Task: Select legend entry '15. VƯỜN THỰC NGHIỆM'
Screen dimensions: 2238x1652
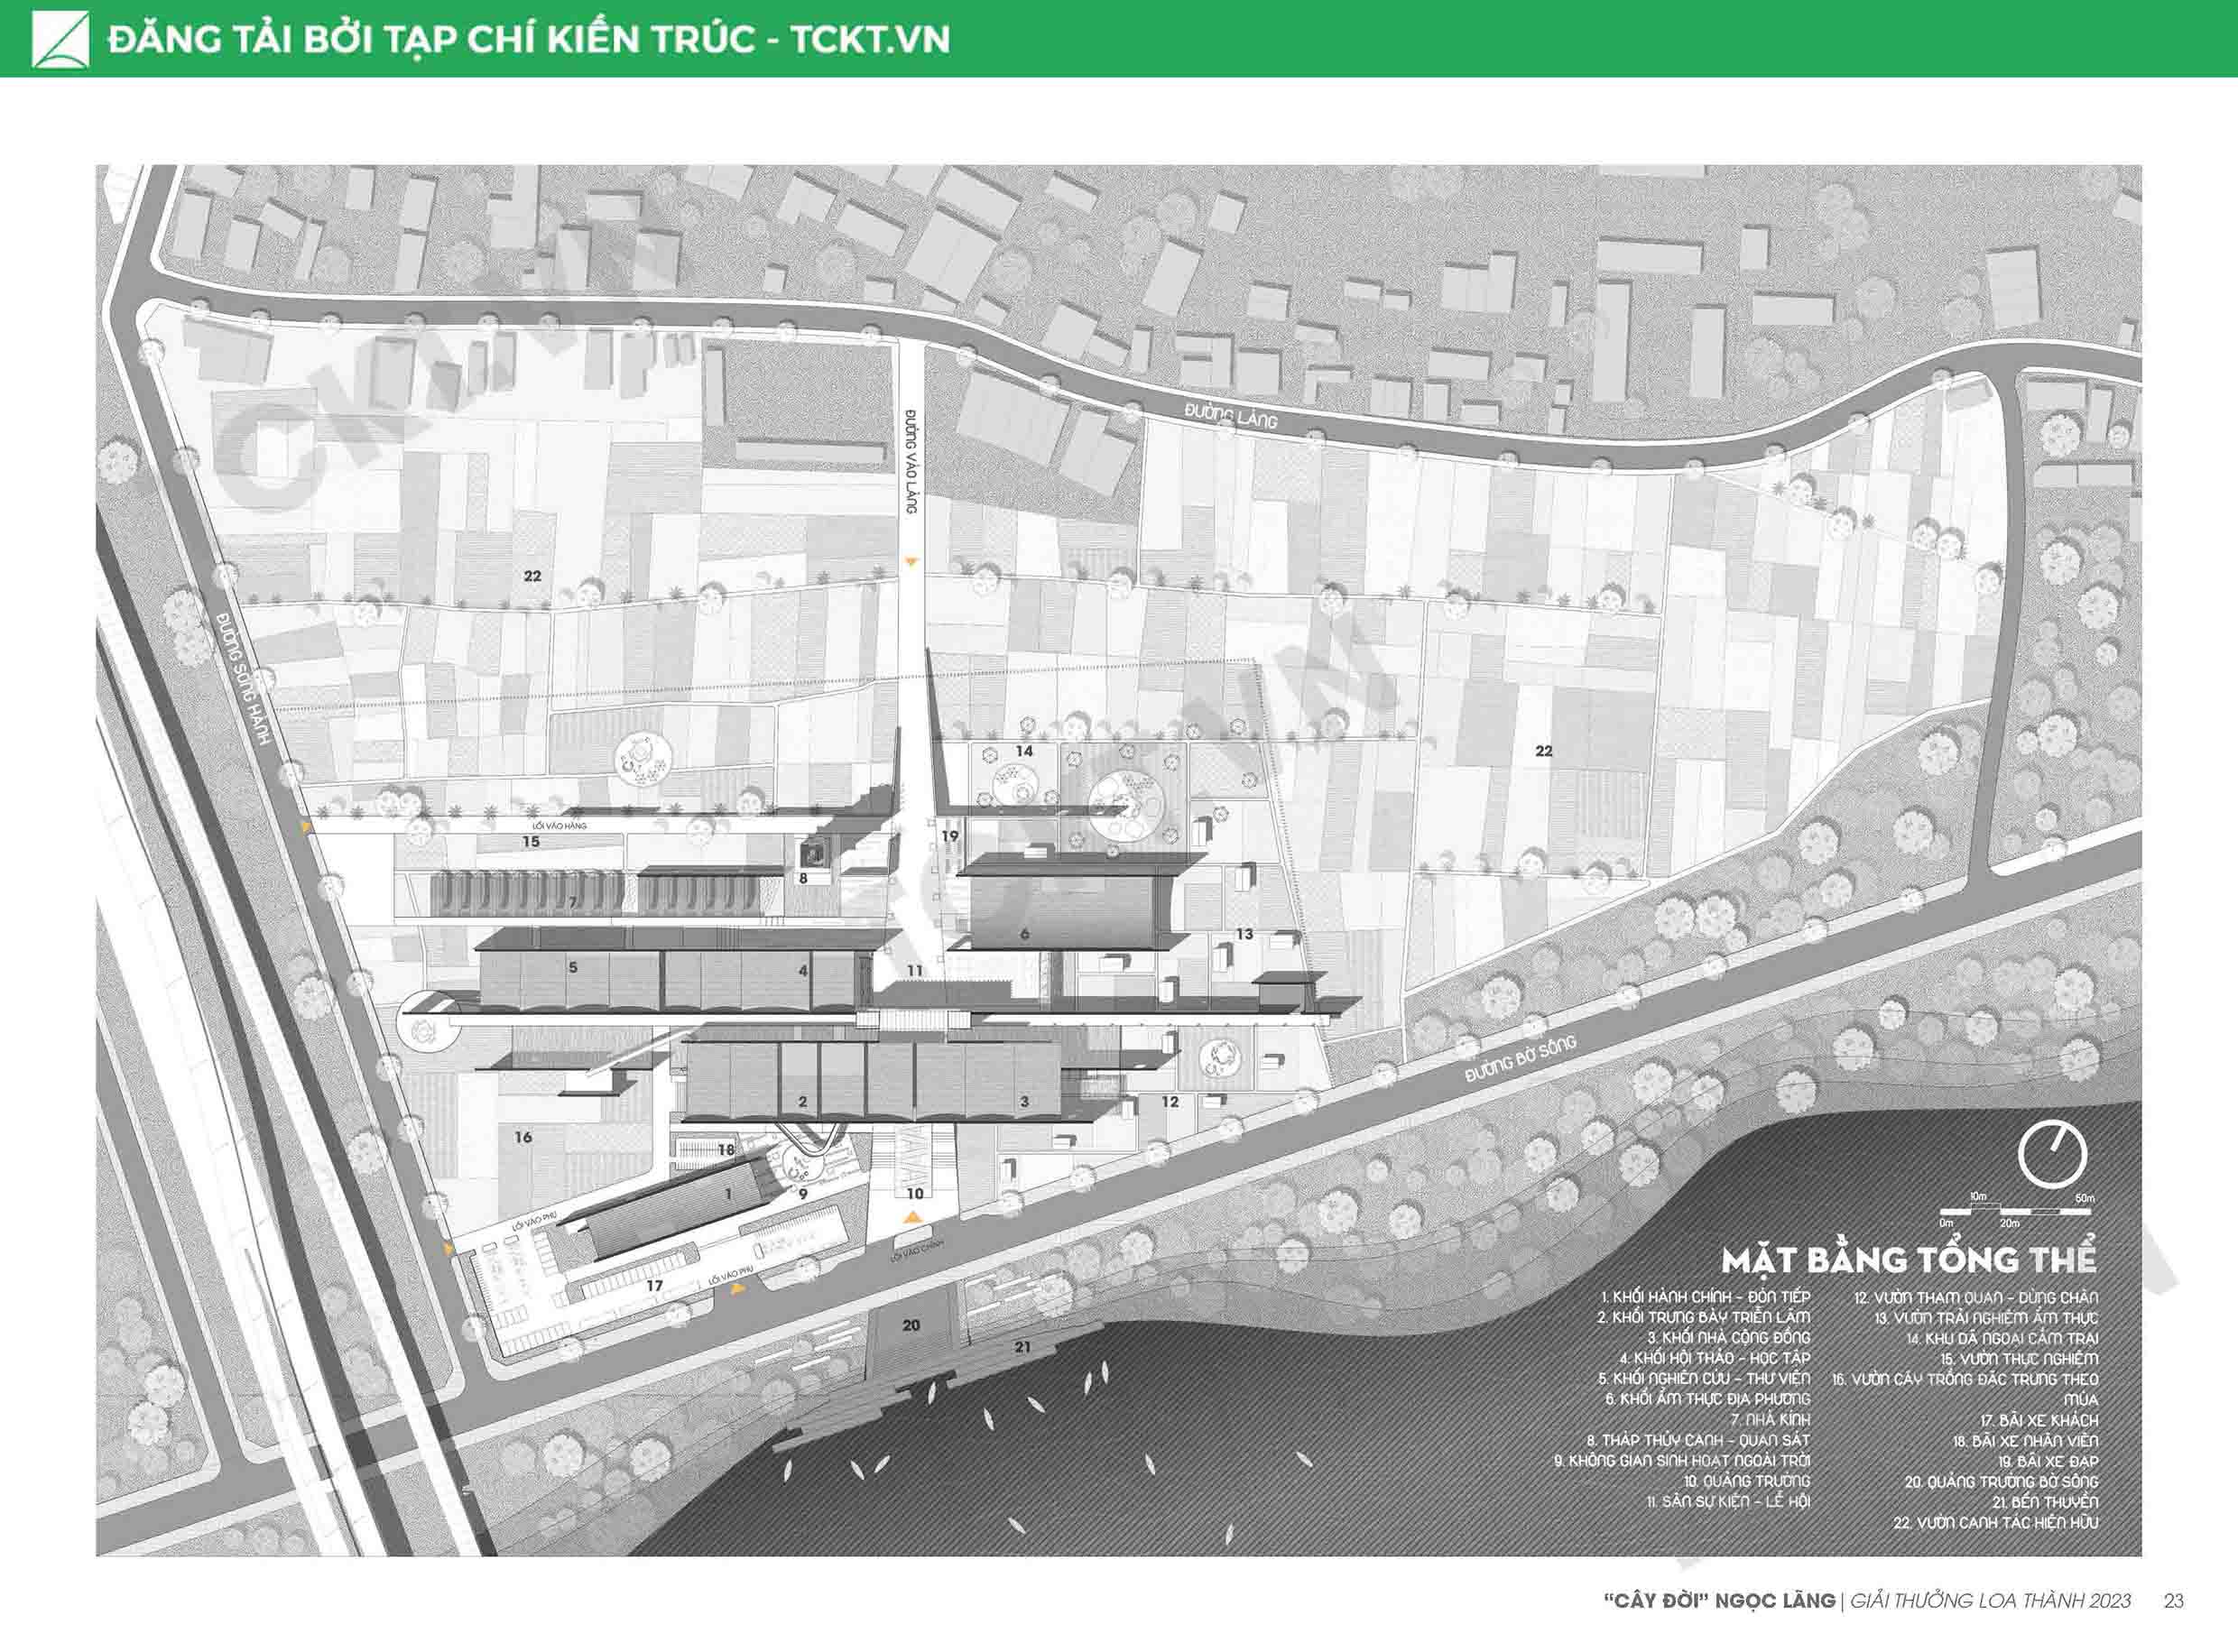Action: pos(2020,1359)
